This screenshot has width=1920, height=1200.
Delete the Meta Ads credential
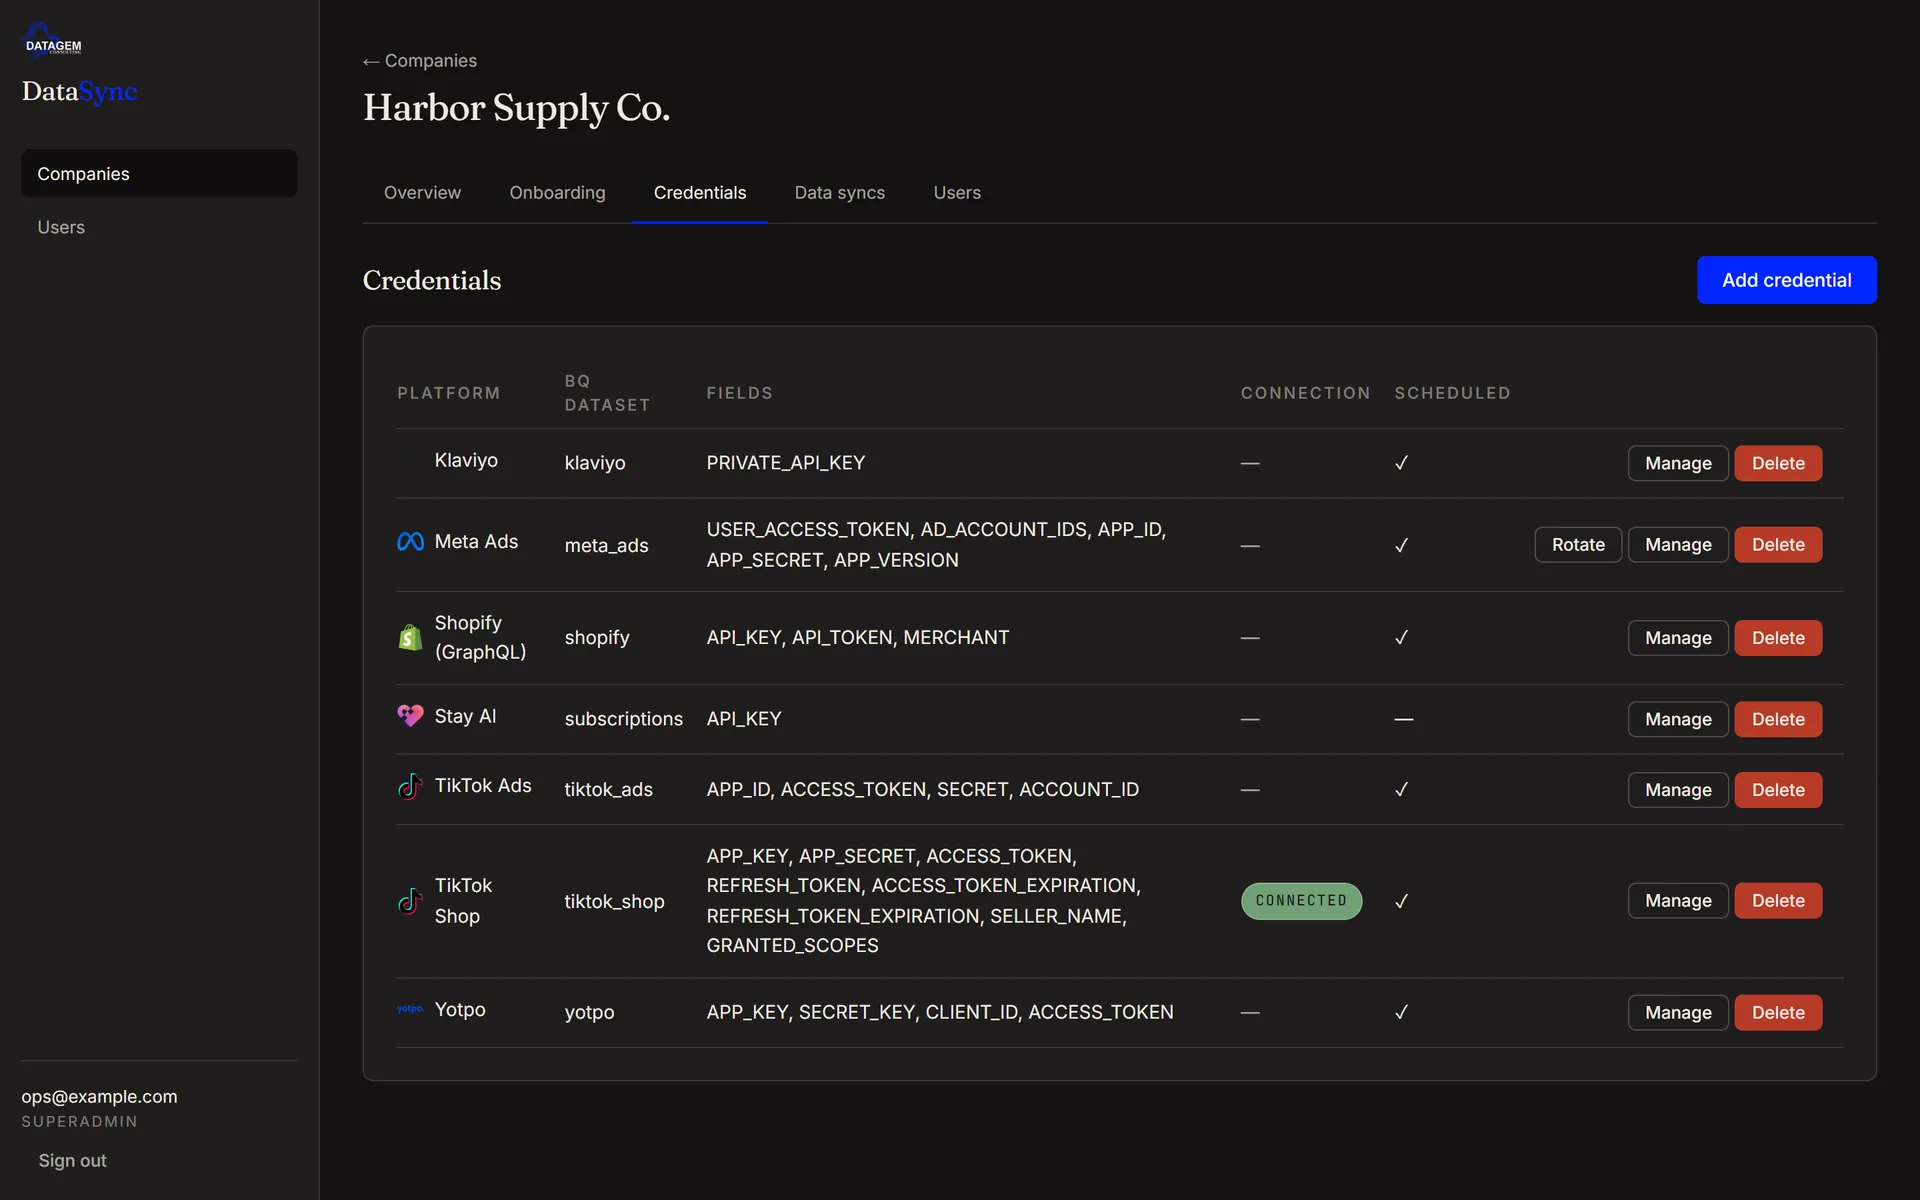click(1778, 545)
